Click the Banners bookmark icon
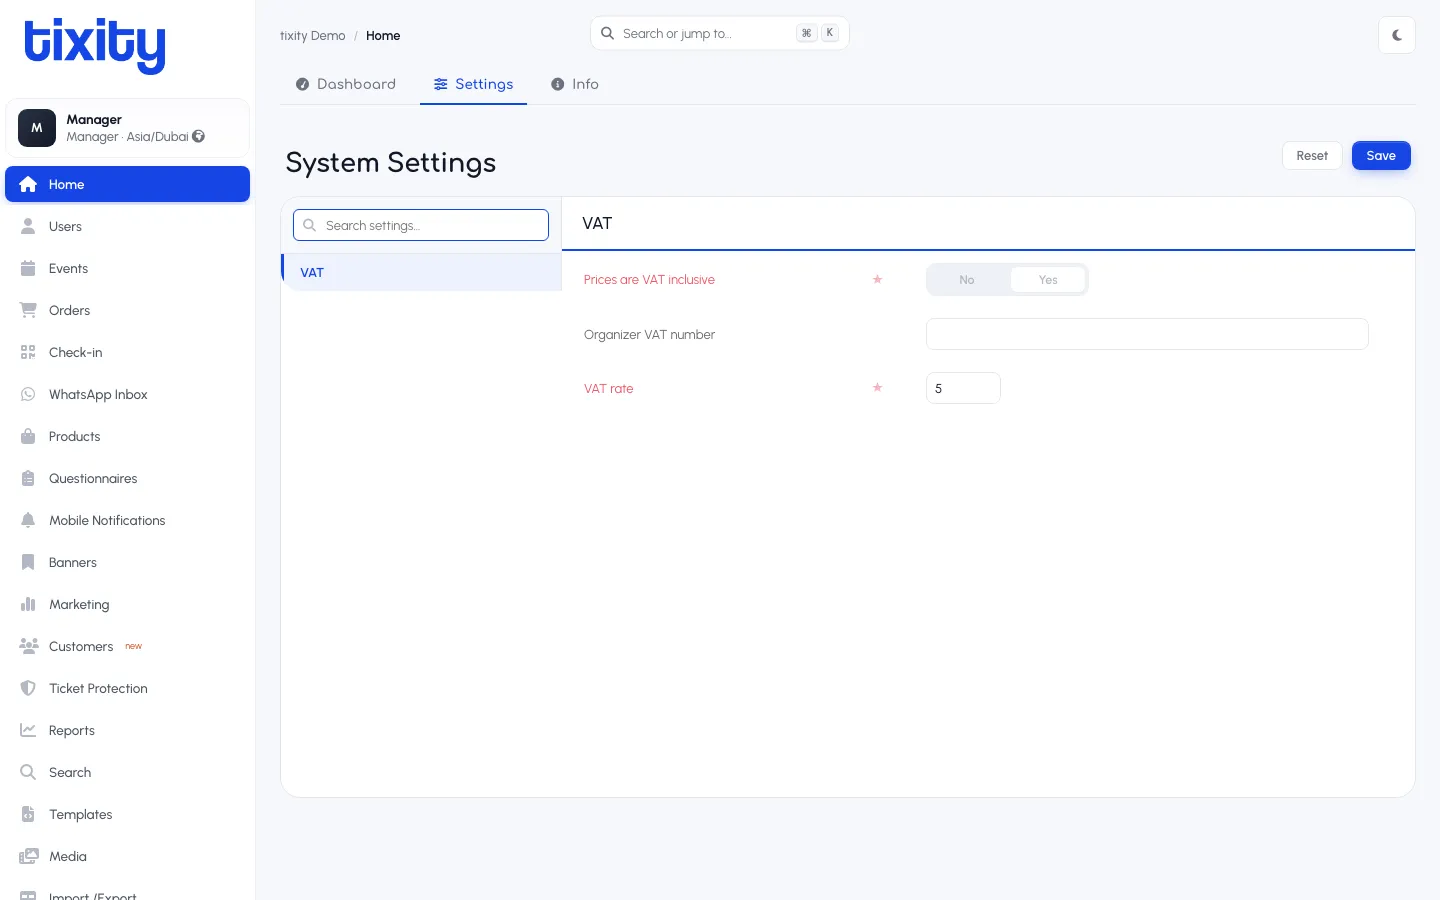Screen dimensions: 1440x900 28,562
